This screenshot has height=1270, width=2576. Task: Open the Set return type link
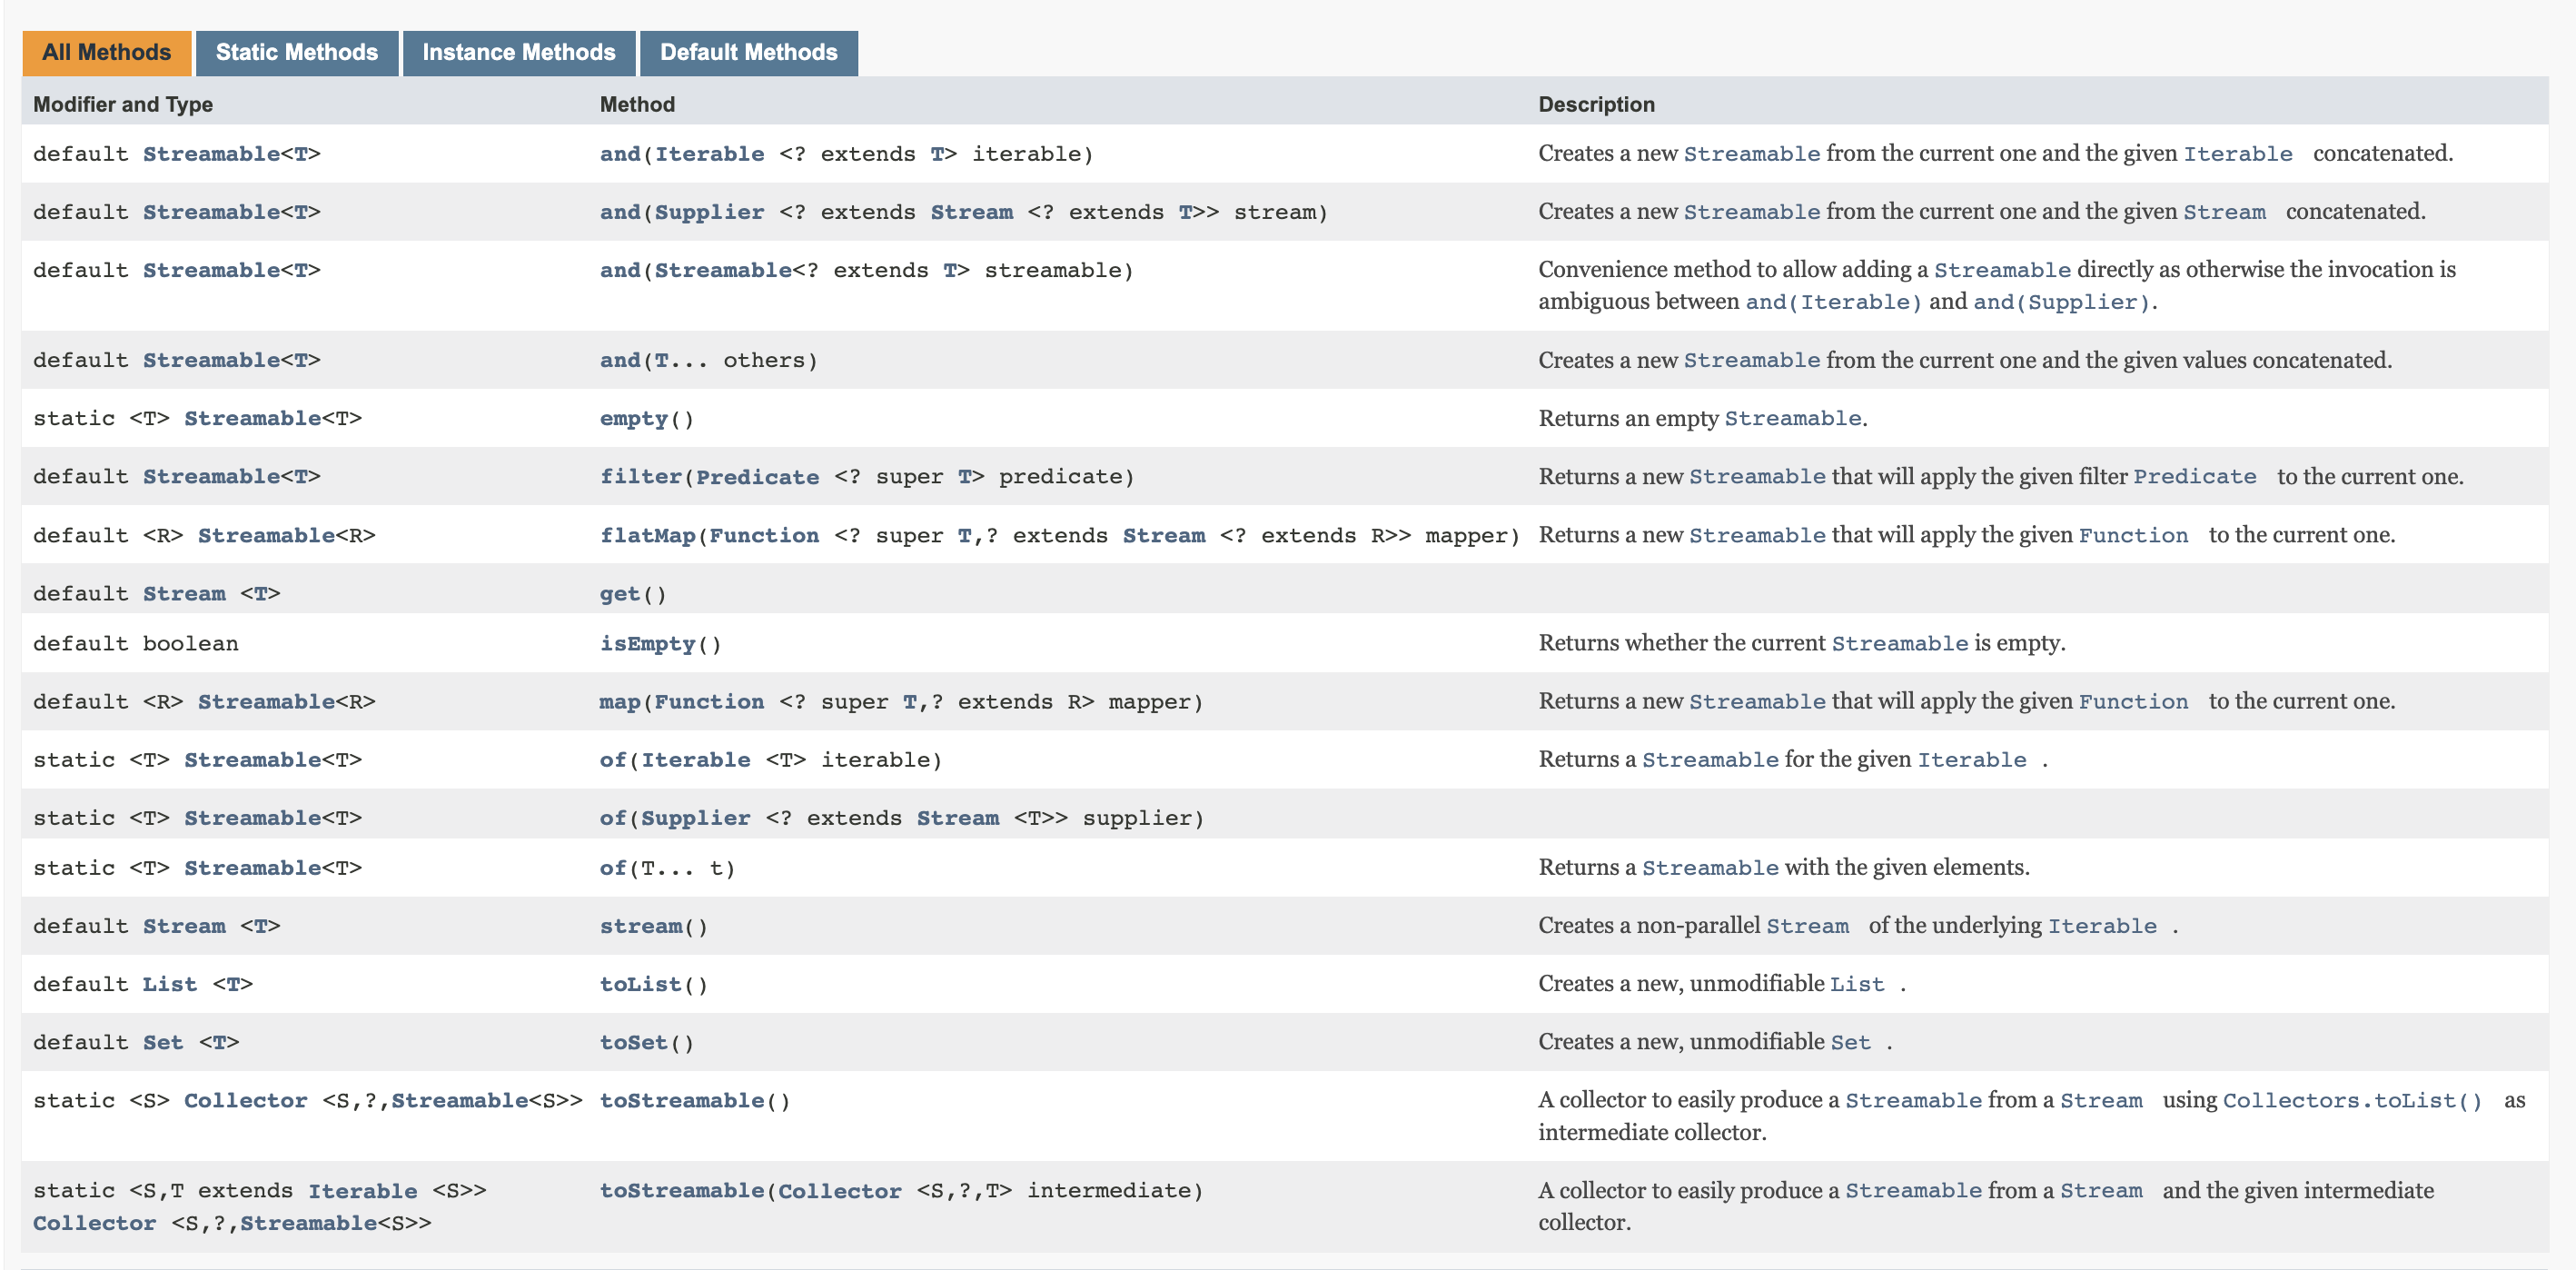162,1042
